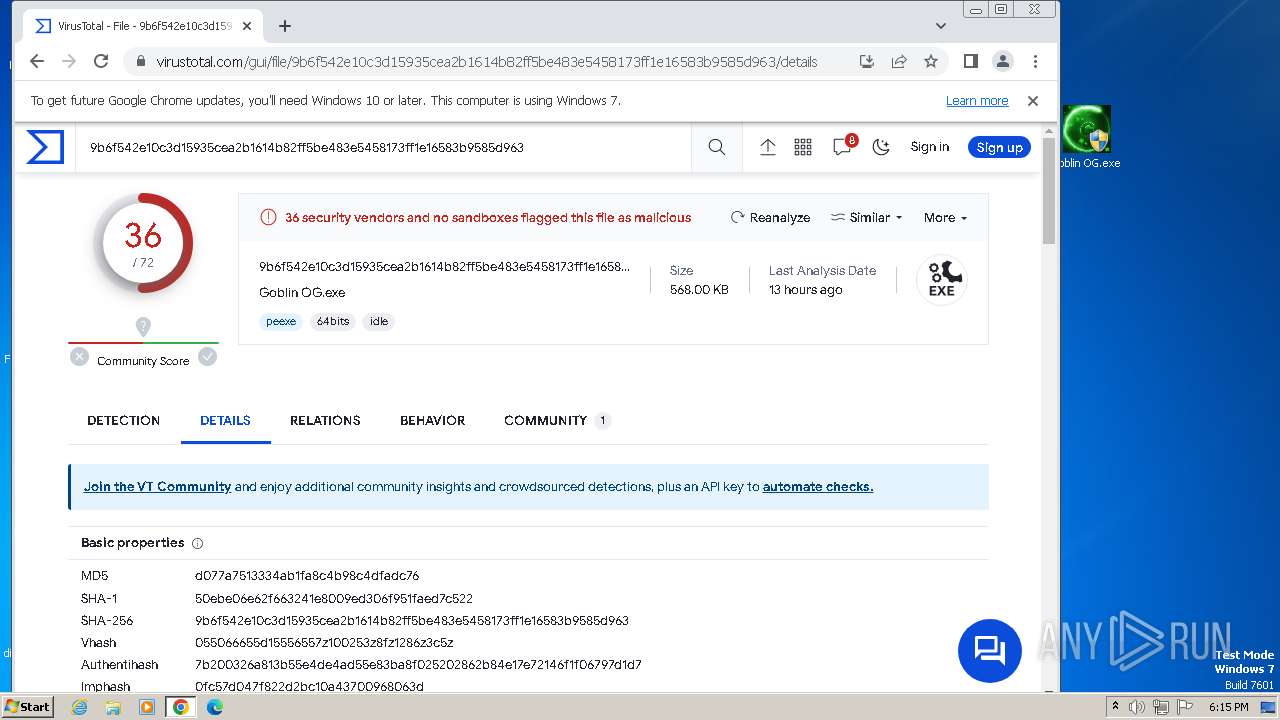
Task: Open media player from taskbar
Action: (x=147, y=707)
